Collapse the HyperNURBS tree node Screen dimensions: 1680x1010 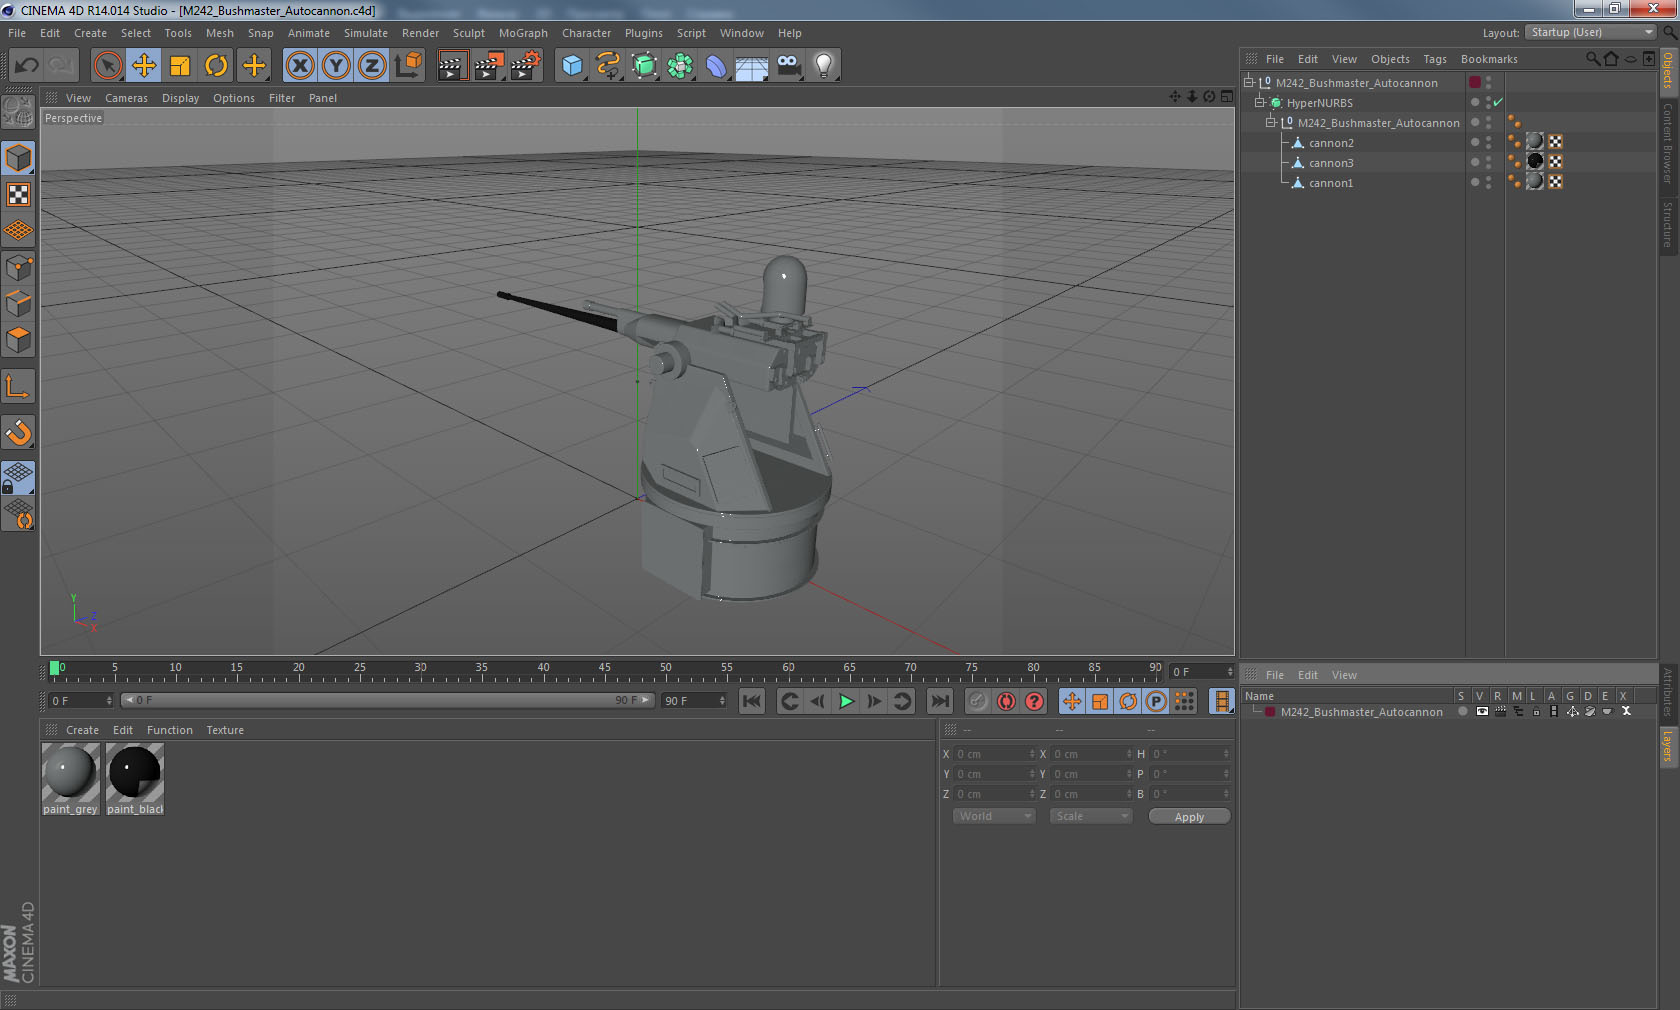[1260, 102]
